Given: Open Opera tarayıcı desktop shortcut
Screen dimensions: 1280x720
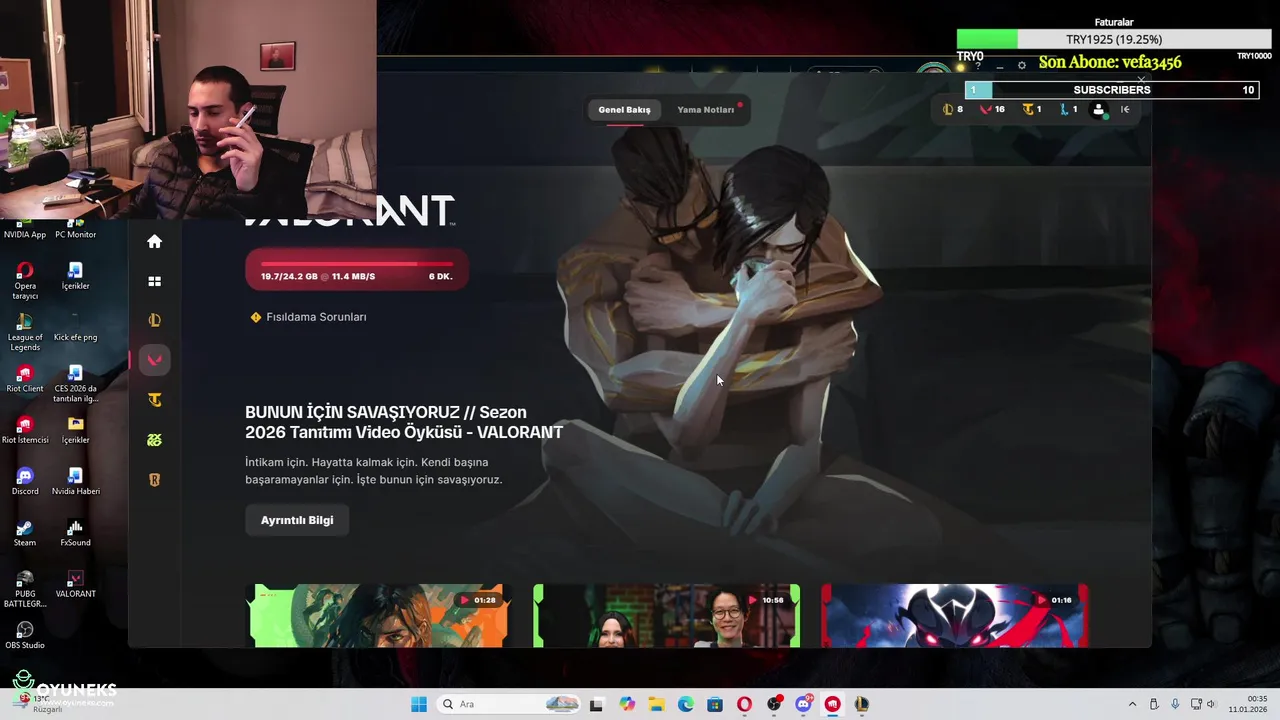Looking at the screenshot, I should tap(25, 280).
